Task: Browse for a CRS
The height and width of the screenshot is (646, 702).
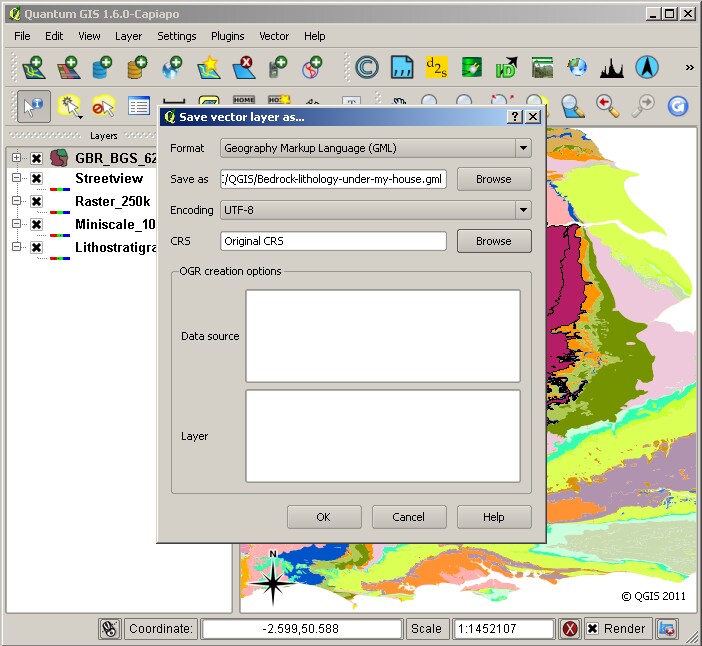Action: point(494,241)
